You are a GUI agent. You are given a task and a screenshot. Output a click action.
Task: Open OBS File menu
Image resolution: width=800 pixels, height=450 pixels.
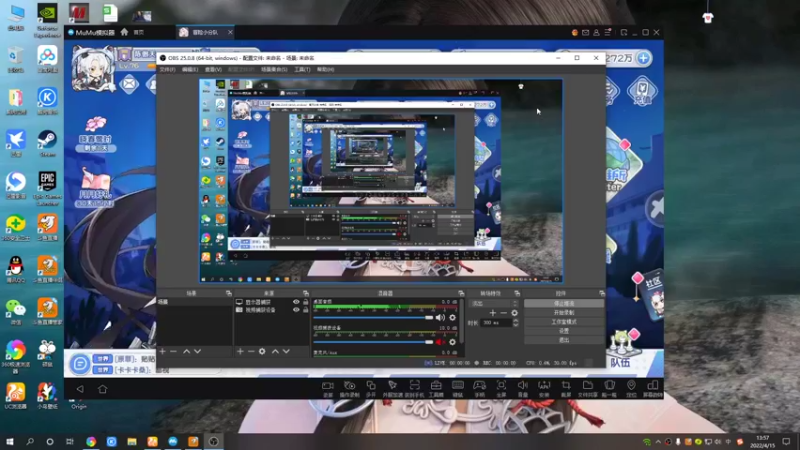coord(167,69)
